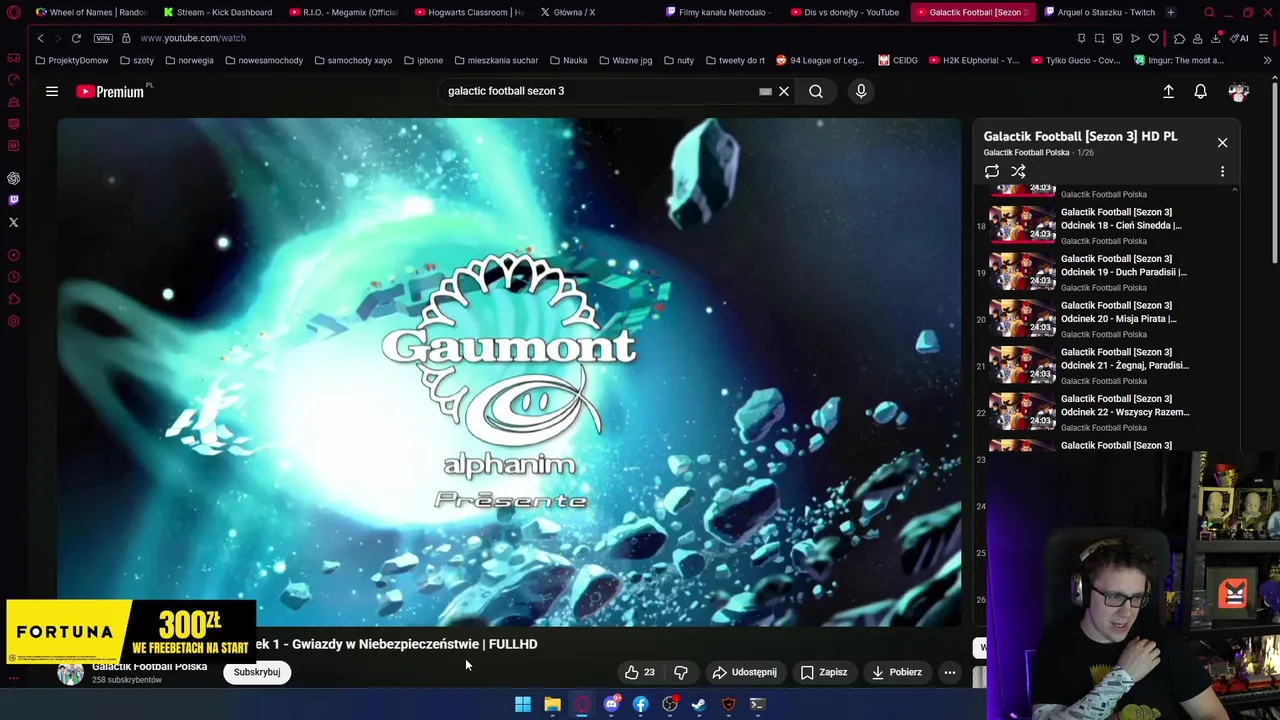Viewport: 1280px width, 720px height.
Task: Open the Windows Start menu
Action: (523, 704)
